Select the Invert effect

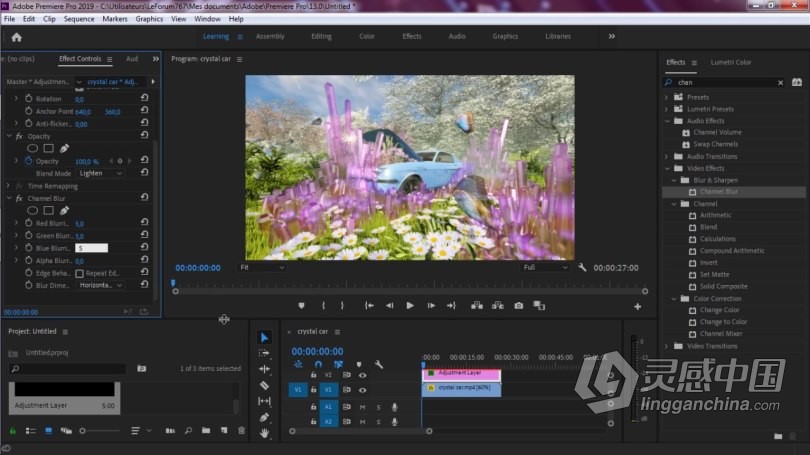708,262
